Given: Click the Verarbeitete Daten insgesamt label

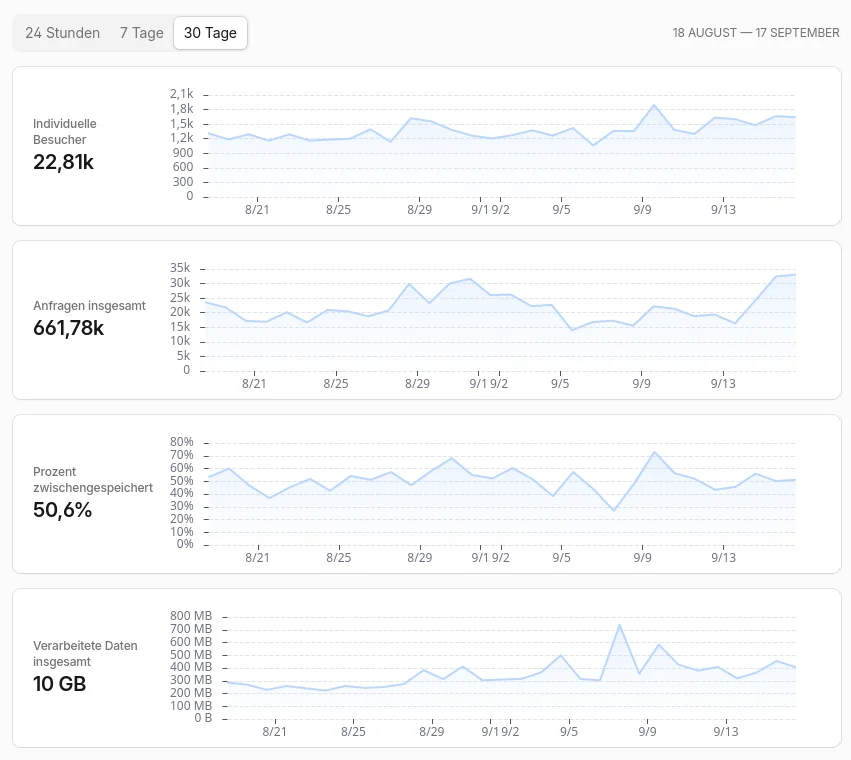Looking at the screenshot, I should [x=85, y=654].
